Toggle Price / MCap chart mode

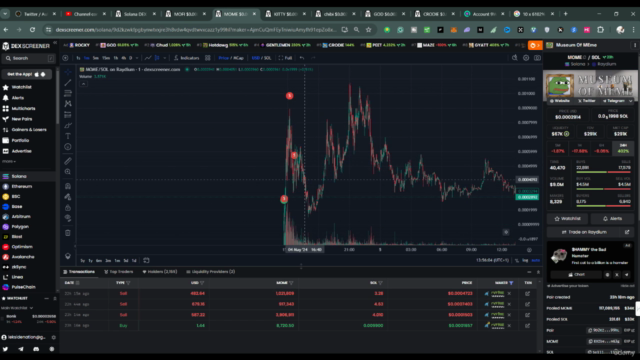pos(231,58)
